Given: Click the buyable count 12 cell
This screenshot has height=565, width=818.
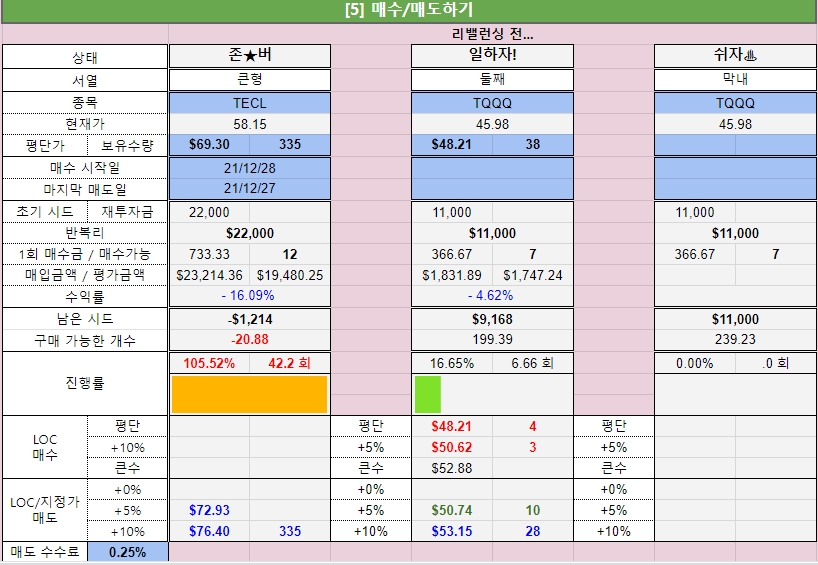Looking at the screenshot, I should coord(290,254).
